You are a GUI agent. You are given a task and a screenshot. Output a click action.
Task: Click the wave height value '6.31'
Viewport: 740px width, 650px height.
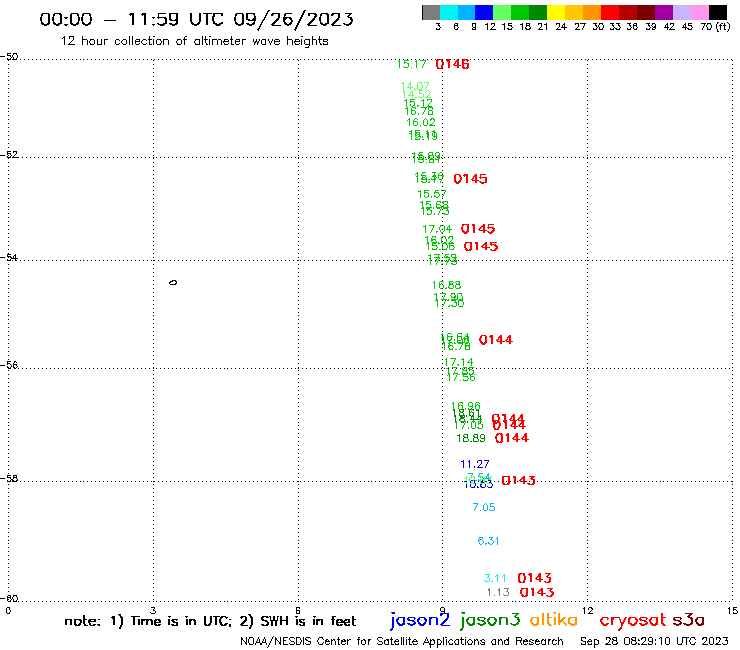(x=488, y=541)
